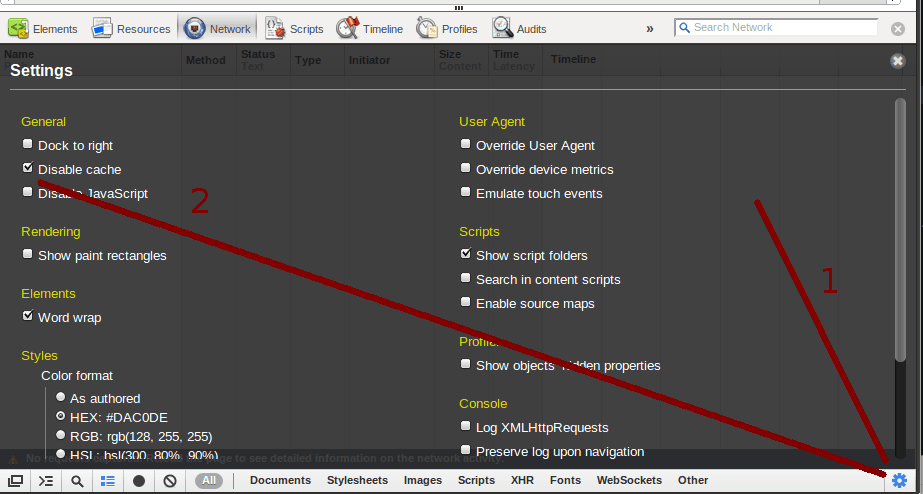Click the record network log button
The height and width of the screenshot is (494, 923).
(139, 480)
